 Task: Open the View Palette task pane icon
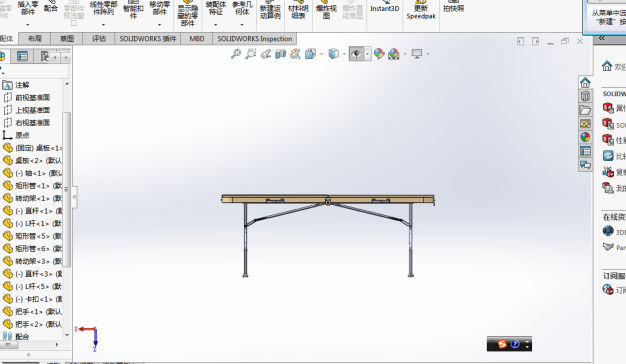tap(585, 124)
